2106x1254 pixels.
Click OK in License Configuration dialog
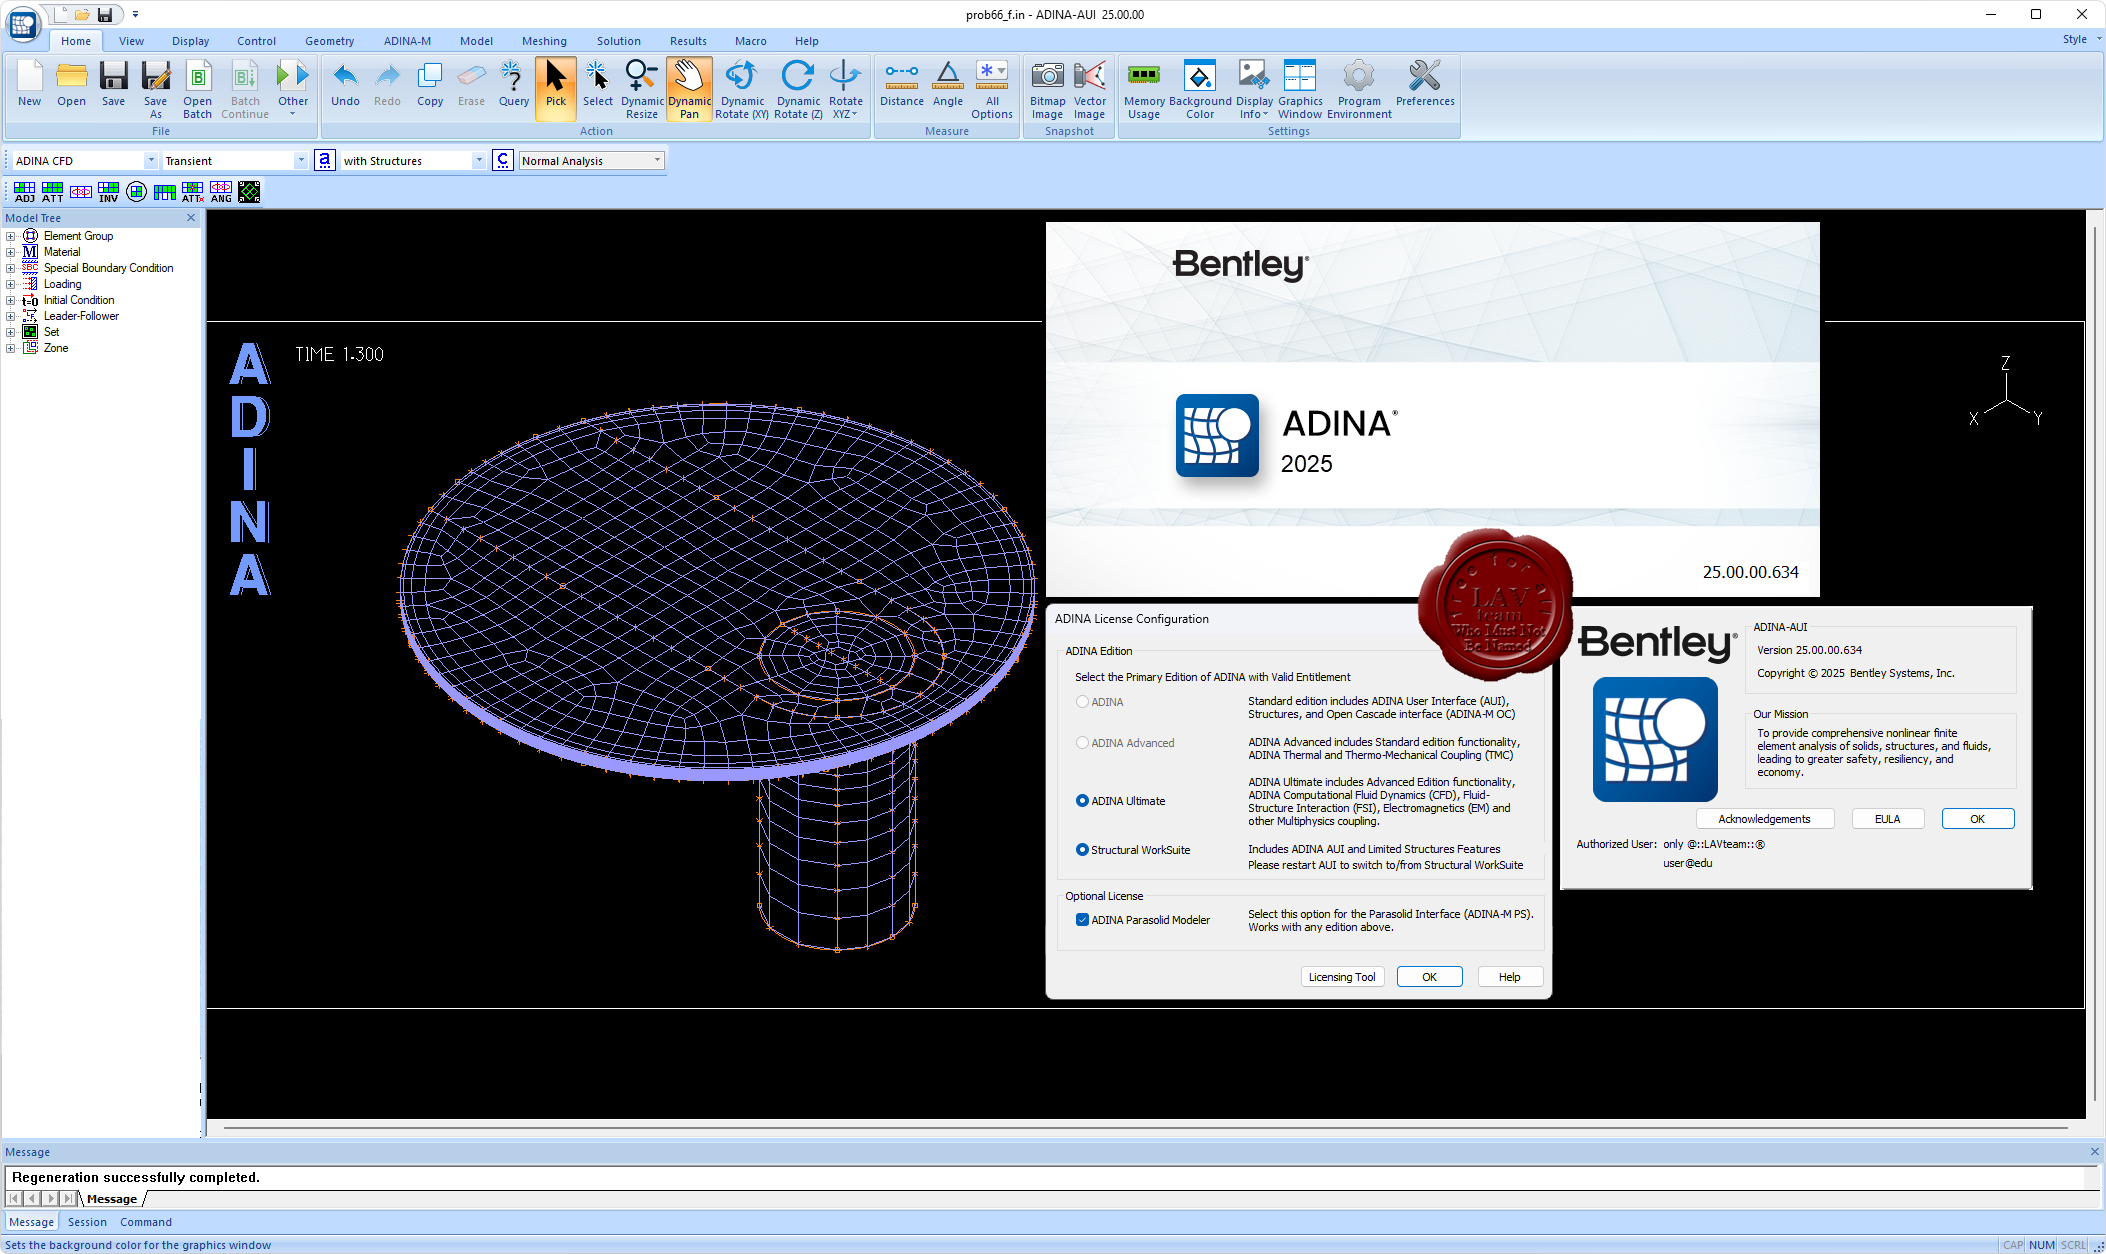point(1429,977)
